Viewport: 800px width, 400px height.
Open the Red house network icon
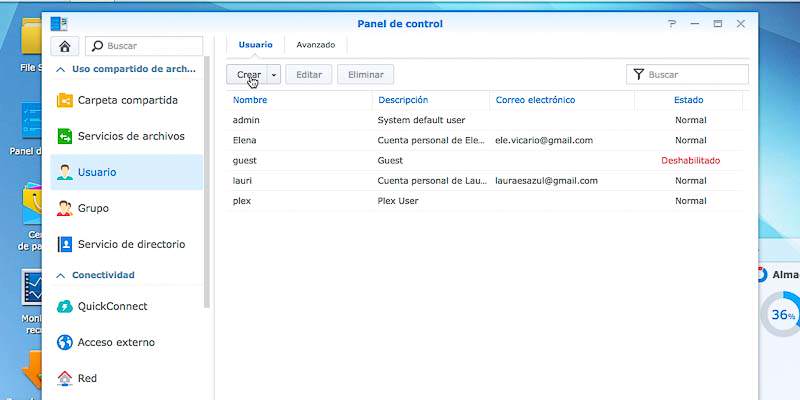pos(65,379)
